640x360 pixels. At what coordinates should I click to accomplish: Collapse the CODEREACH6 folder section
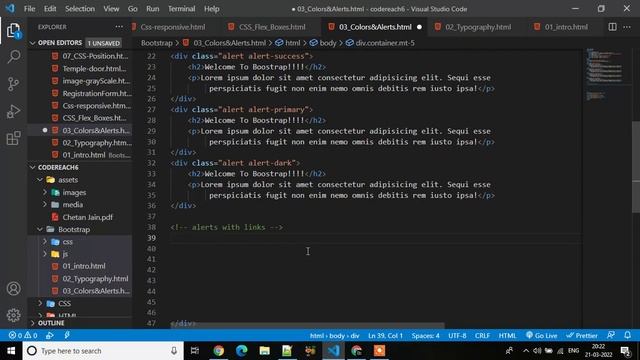33,167
